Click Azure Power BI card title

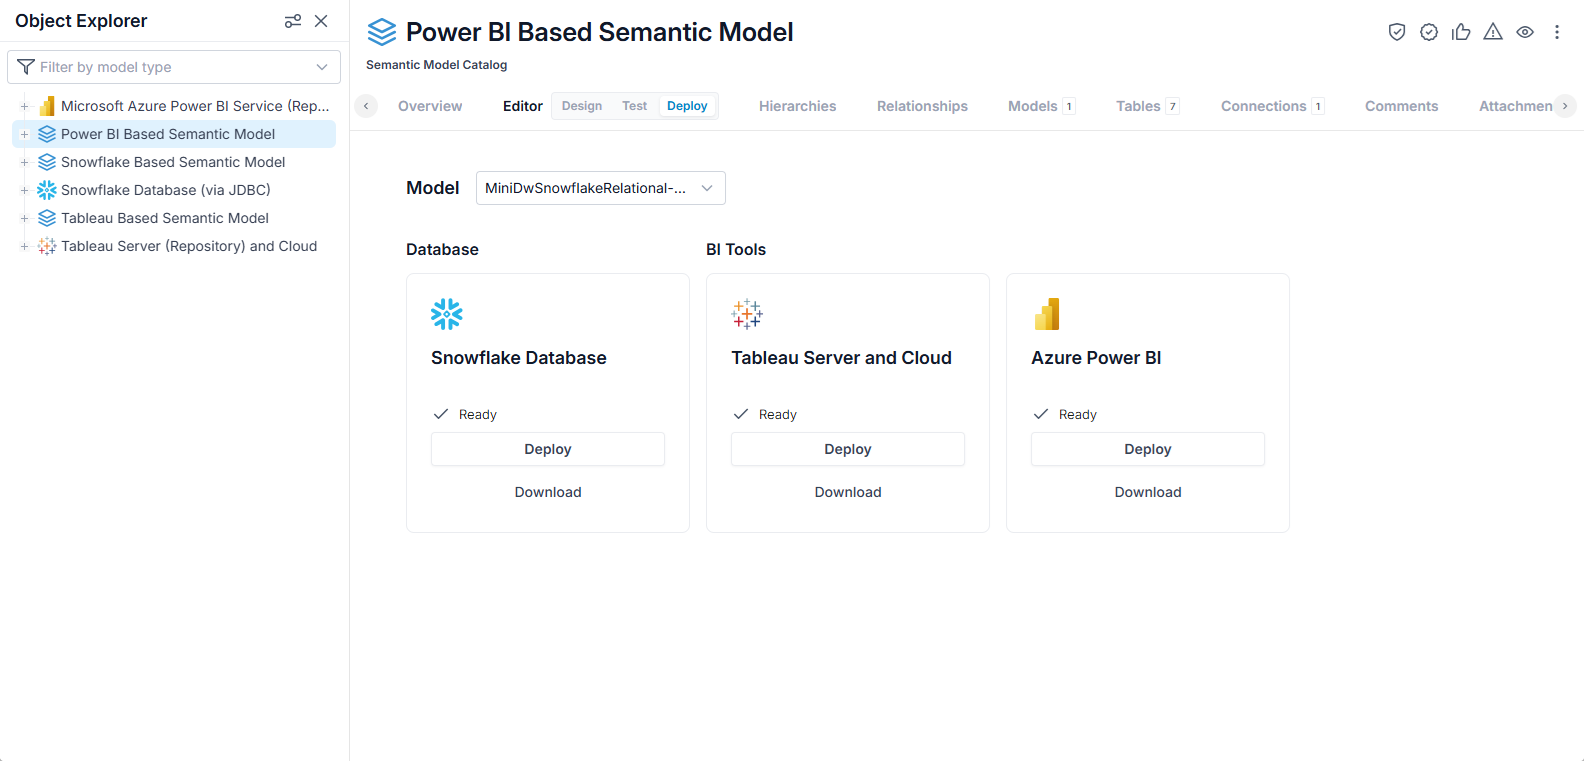pos(1096,358)
